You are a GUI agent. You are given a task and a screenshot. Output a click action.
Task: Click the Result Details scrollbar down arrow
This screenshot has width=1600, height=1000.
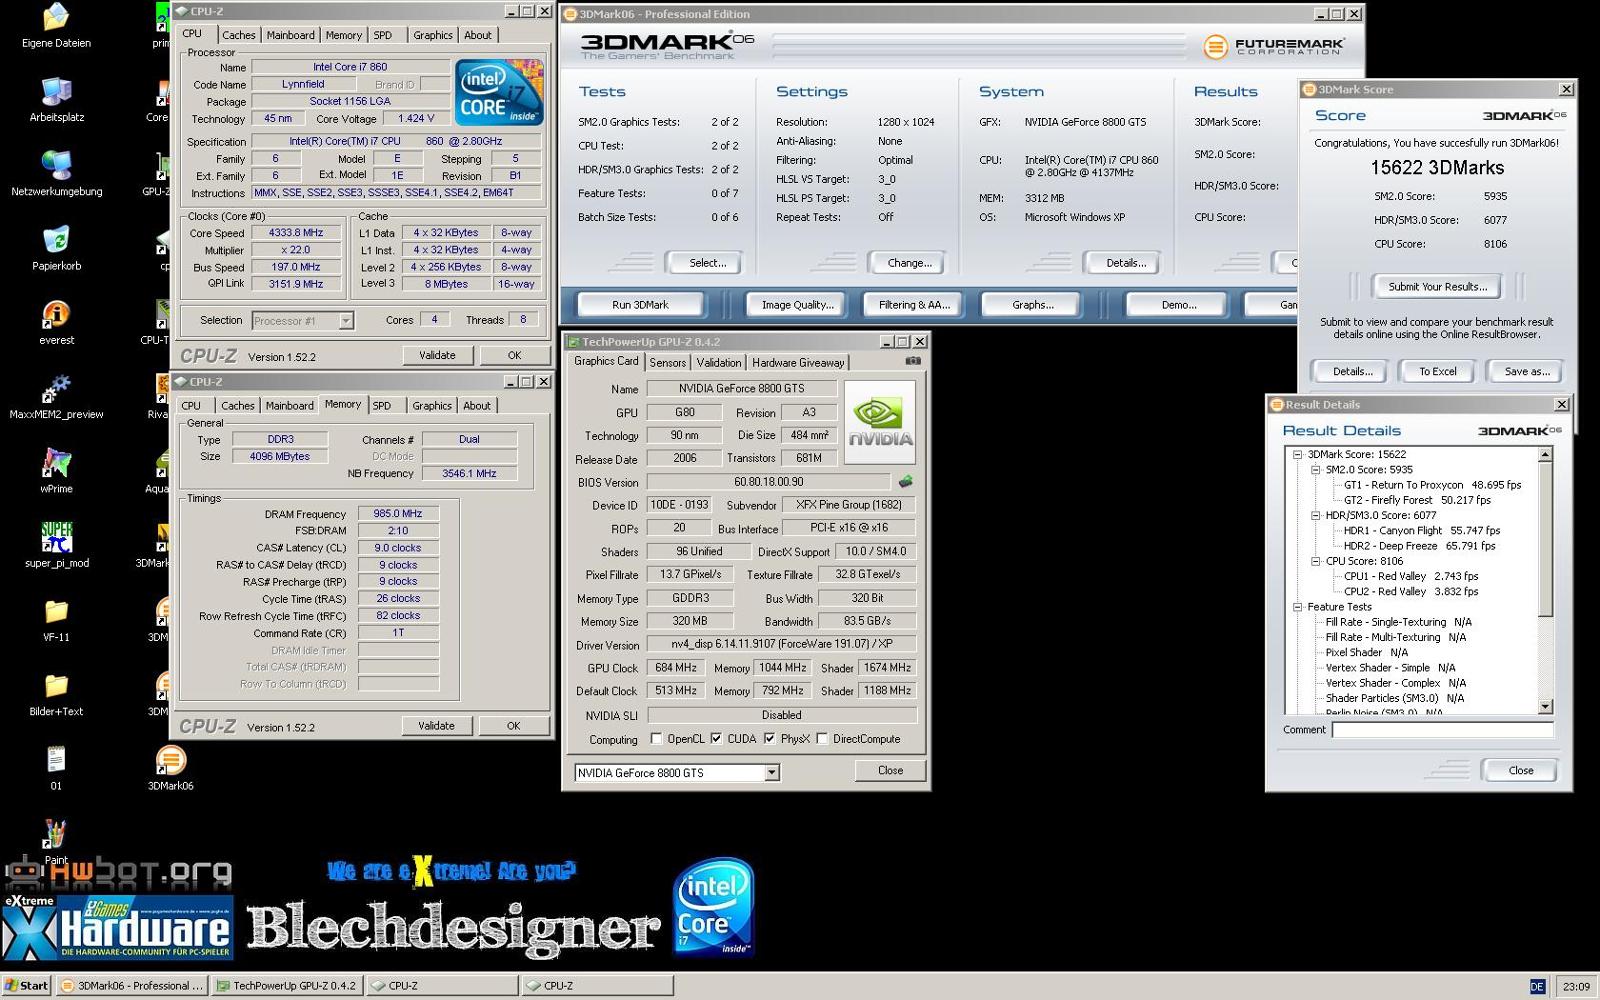[x=1545, y=707]
